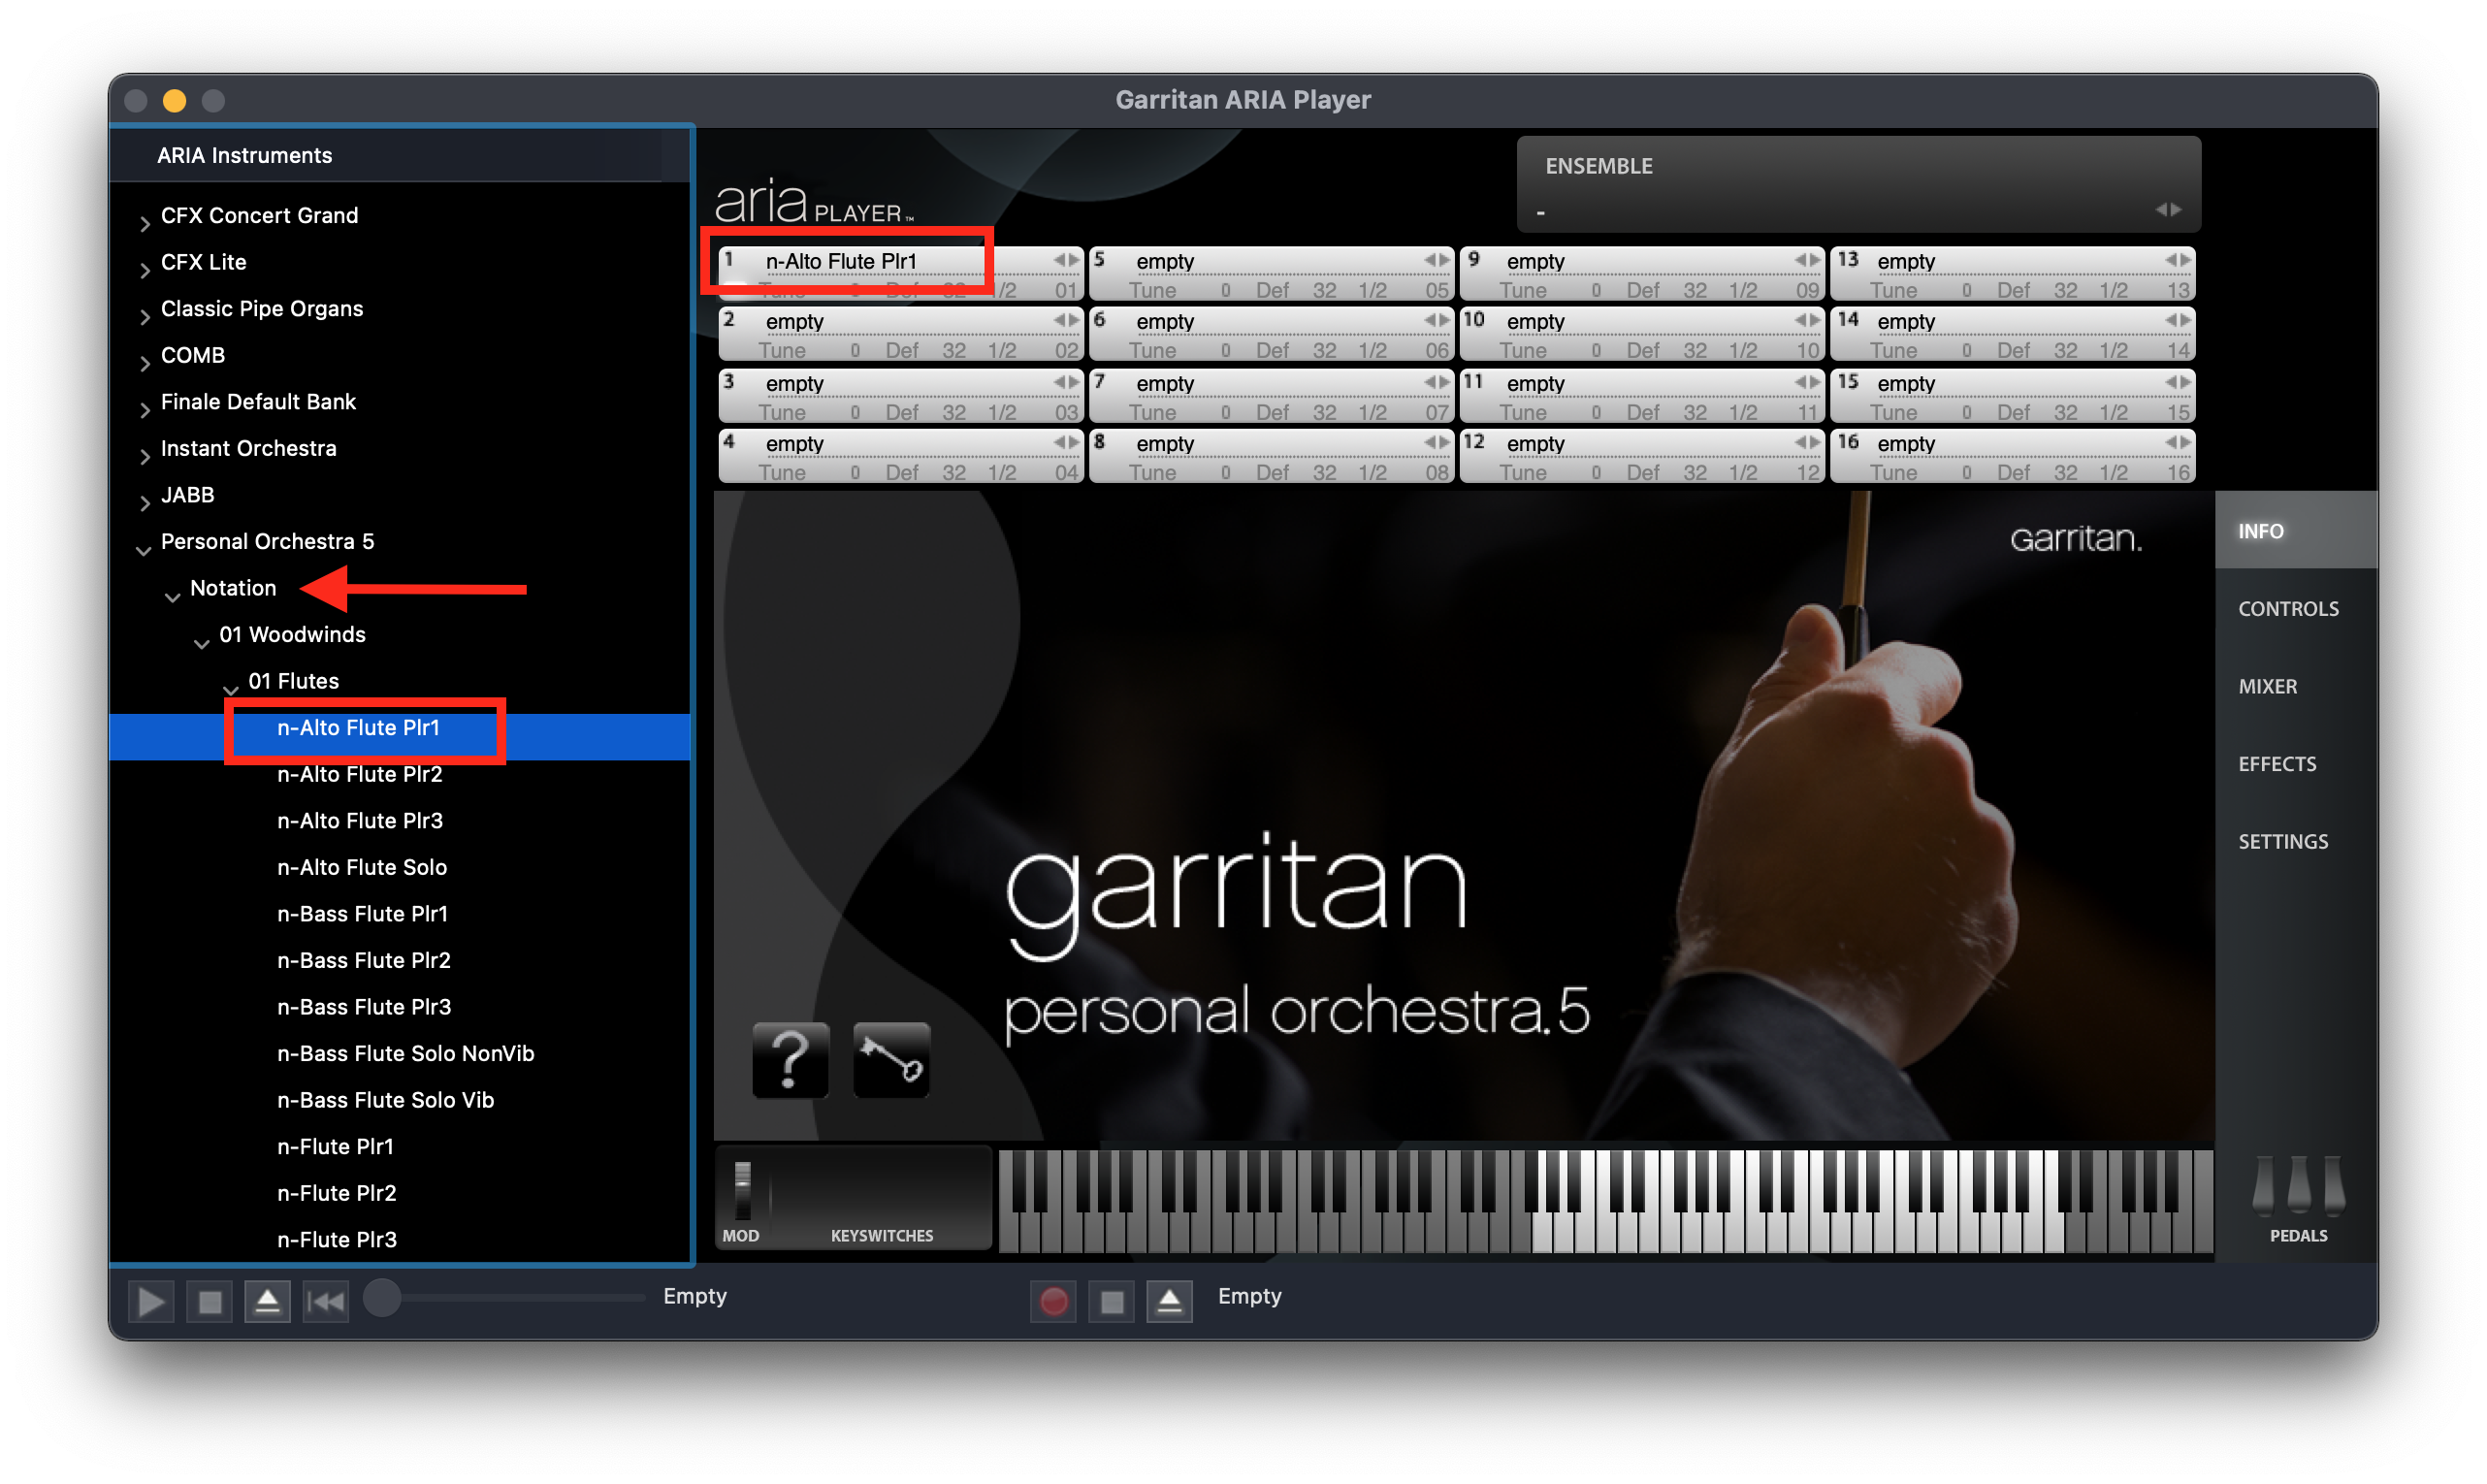The image size is (2487, 1484).
Task: Click the arrows on empty slot 16
Action: (x=2178, y=442)
